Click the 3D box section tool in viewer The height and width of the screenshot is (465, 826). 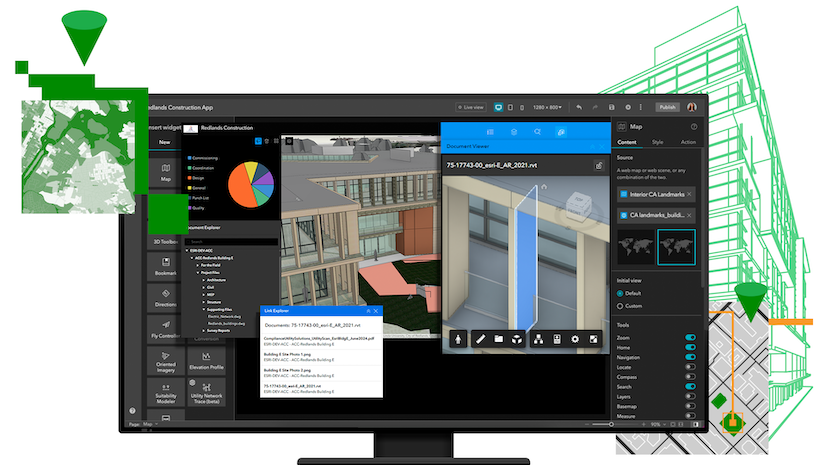[517, 339]
